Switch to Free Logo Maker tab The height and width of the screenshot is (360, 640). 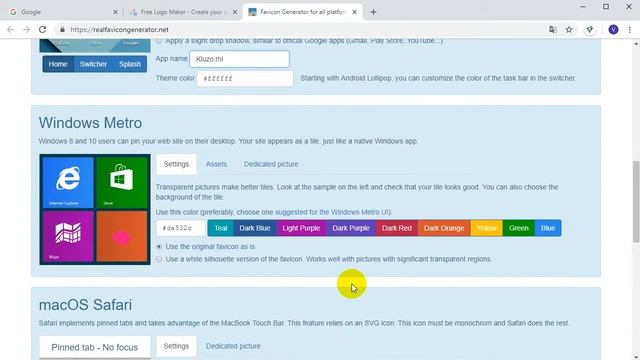(183, 12)
